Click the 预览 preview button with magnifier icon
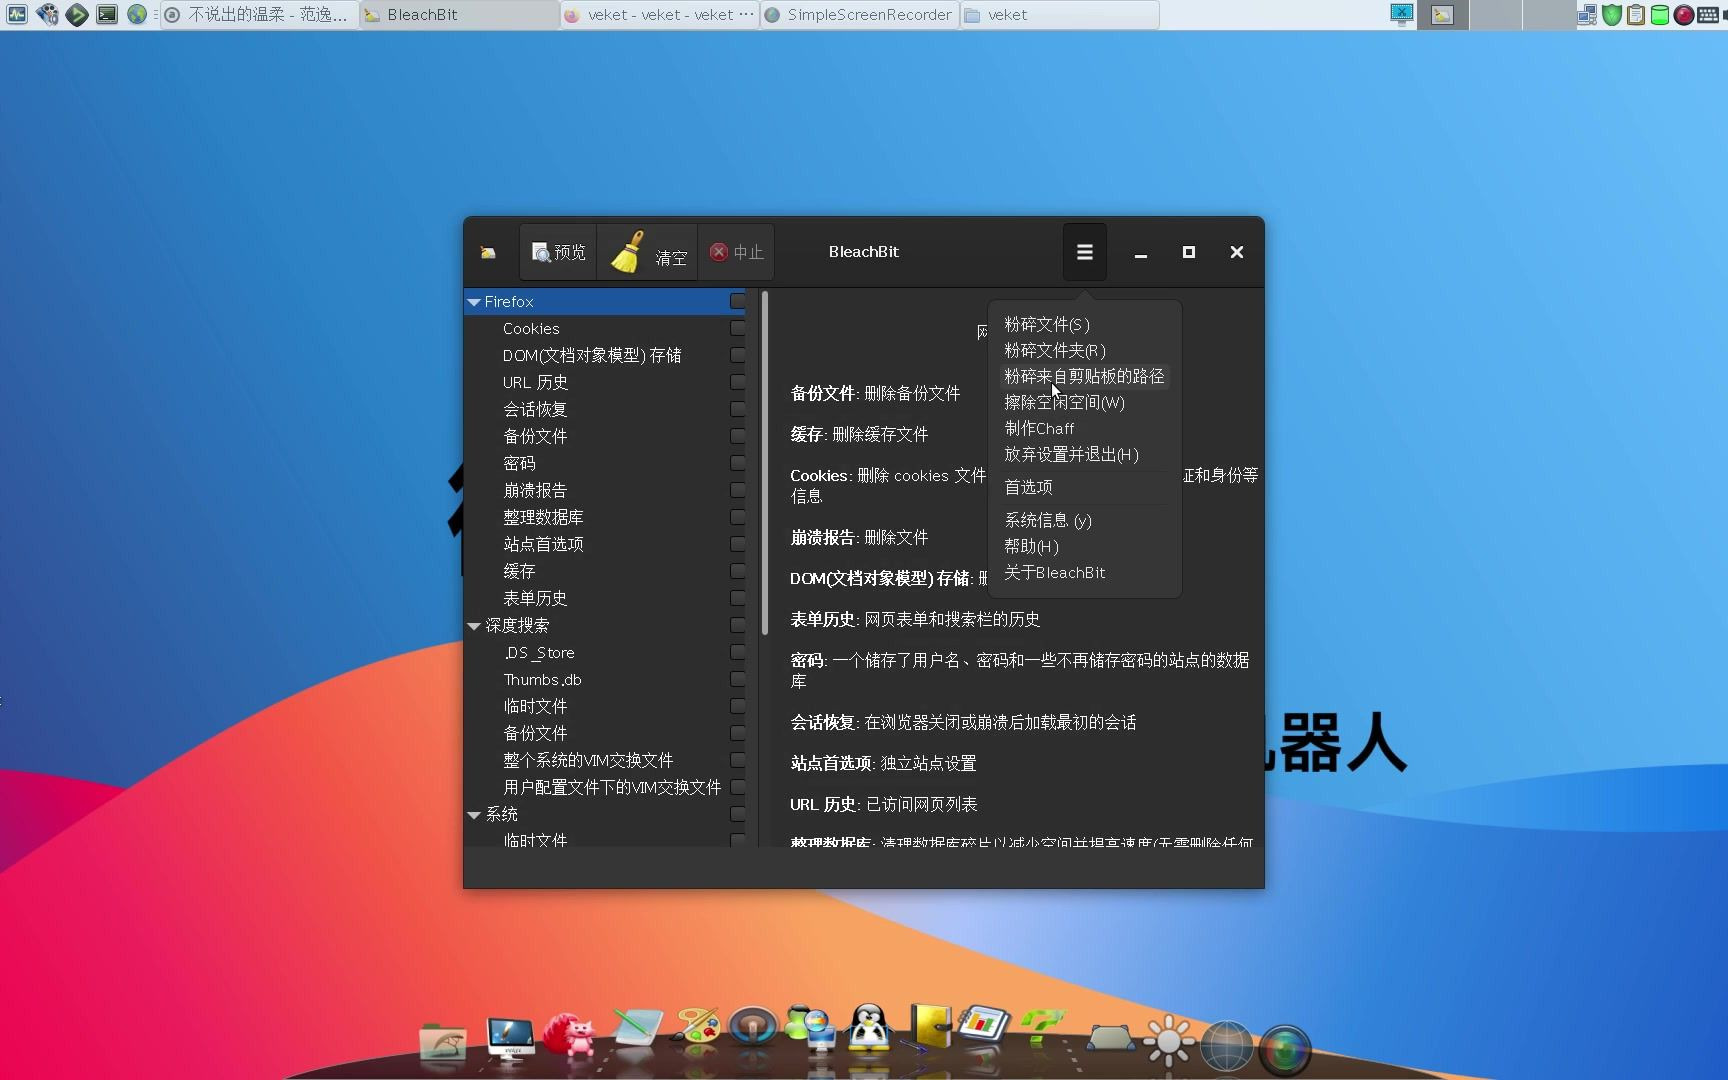Screen dimensions: 1728x1080 [559, 252]
